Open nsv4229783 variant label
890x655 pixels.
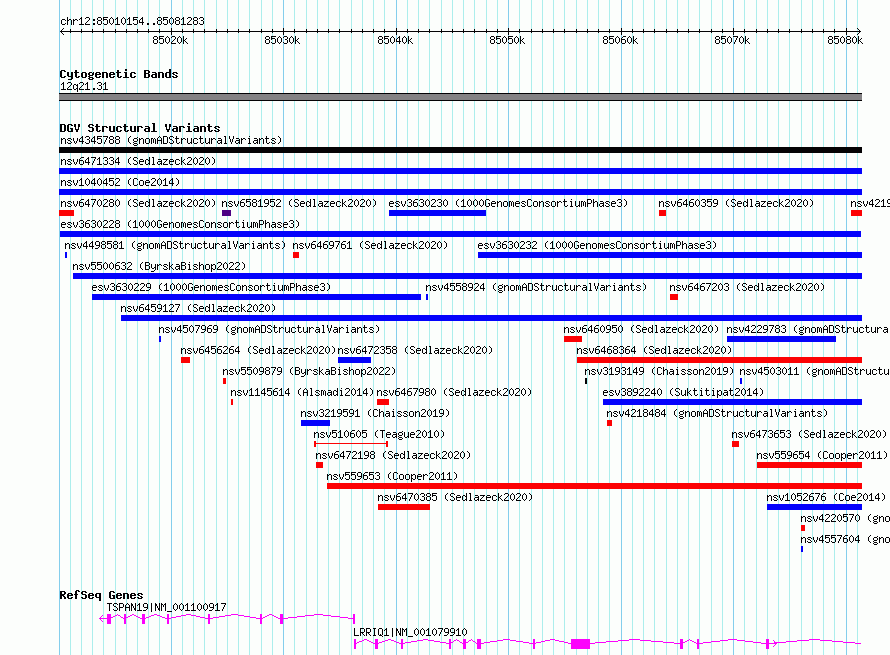[808, 329]
